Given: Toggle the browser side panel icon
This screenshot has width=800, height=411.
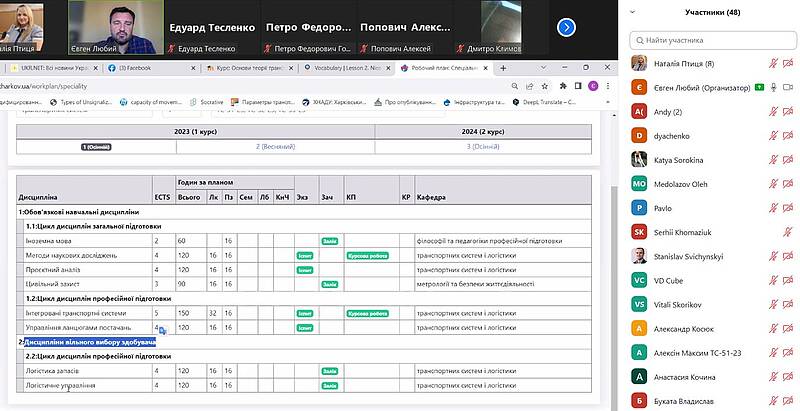Looking at the screenshot, I should click(578, 86).
